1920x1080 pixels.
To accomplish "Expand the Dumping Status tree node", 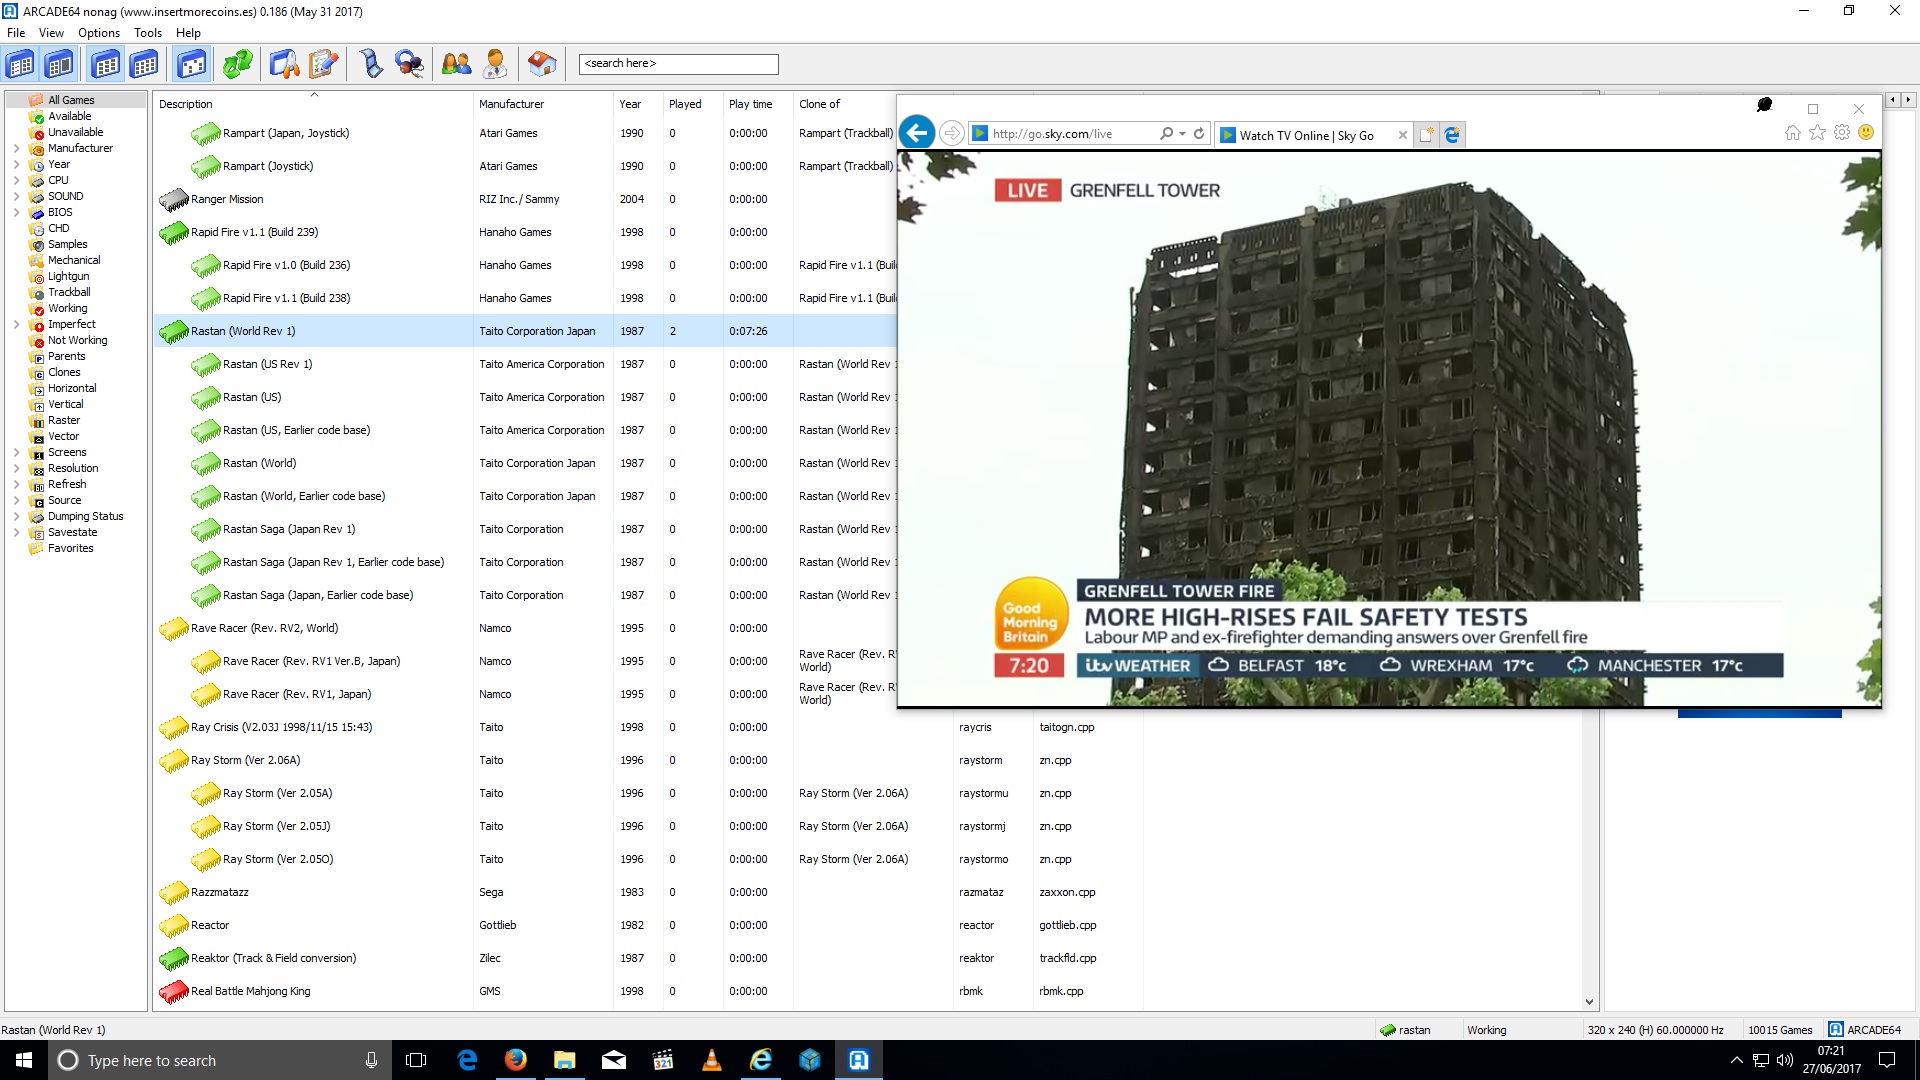I will (16, 516).
